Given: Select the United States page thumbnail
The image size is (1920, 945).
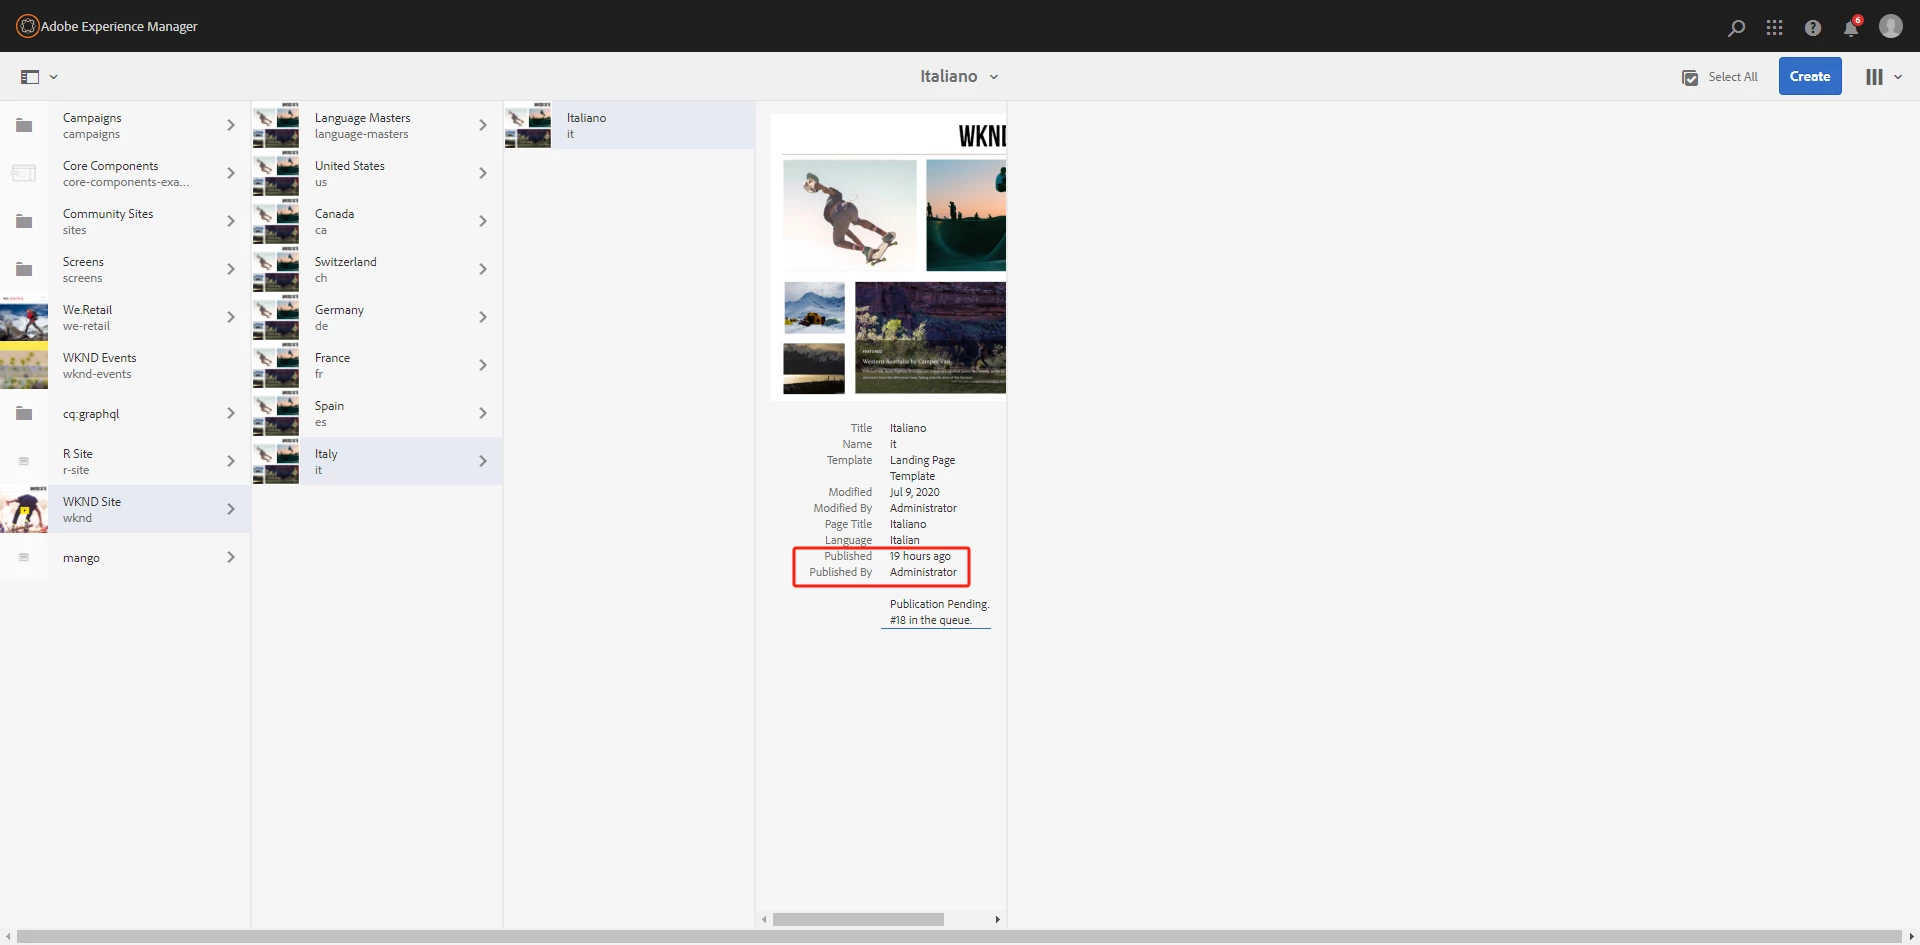Looking at the screenshot, I should click(276, 173).
